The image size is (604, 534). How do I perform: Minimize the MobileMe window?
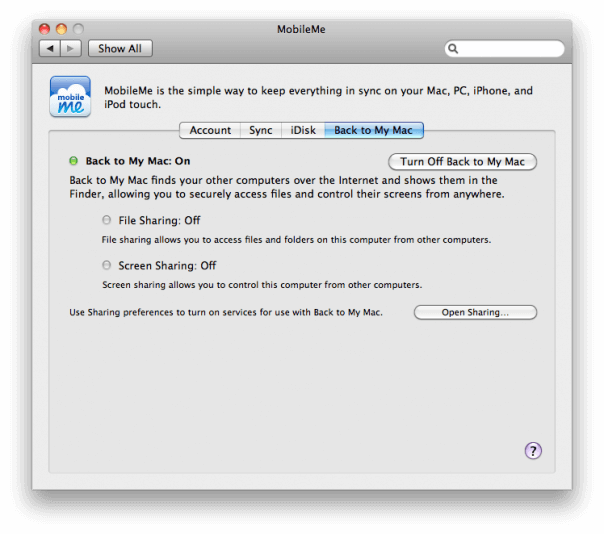(62, 29)
